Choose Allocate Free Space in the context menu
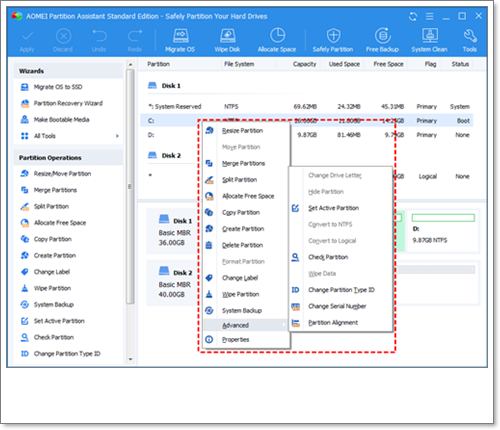 (x=246, y=196)
